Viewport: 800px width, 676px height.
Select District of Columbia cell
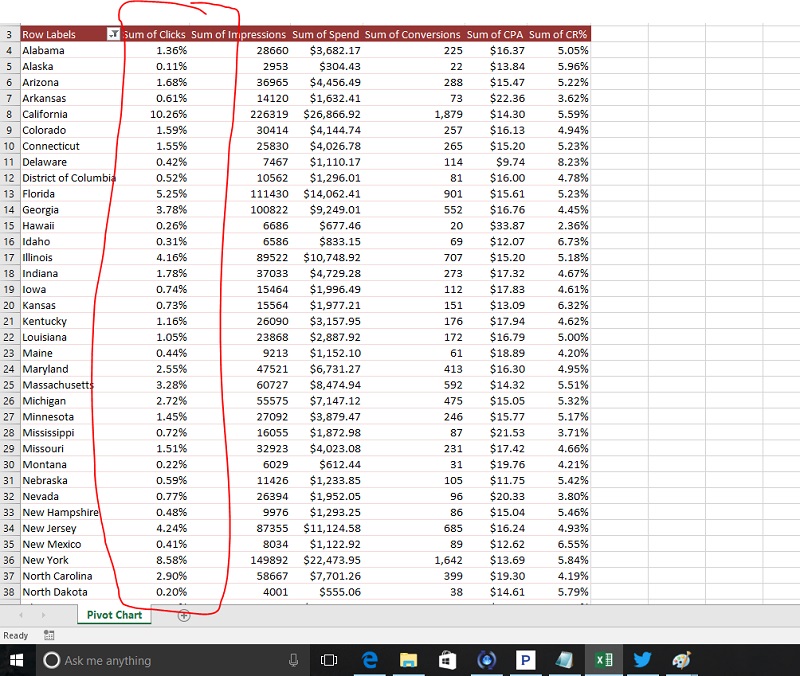[71, 178]
